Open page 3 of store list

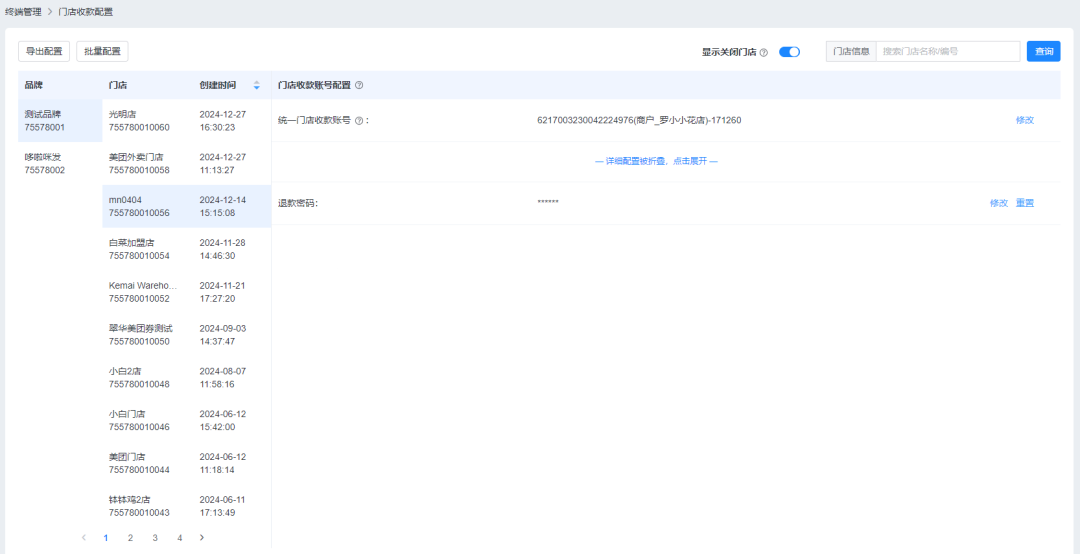click(x=155, y=537)
